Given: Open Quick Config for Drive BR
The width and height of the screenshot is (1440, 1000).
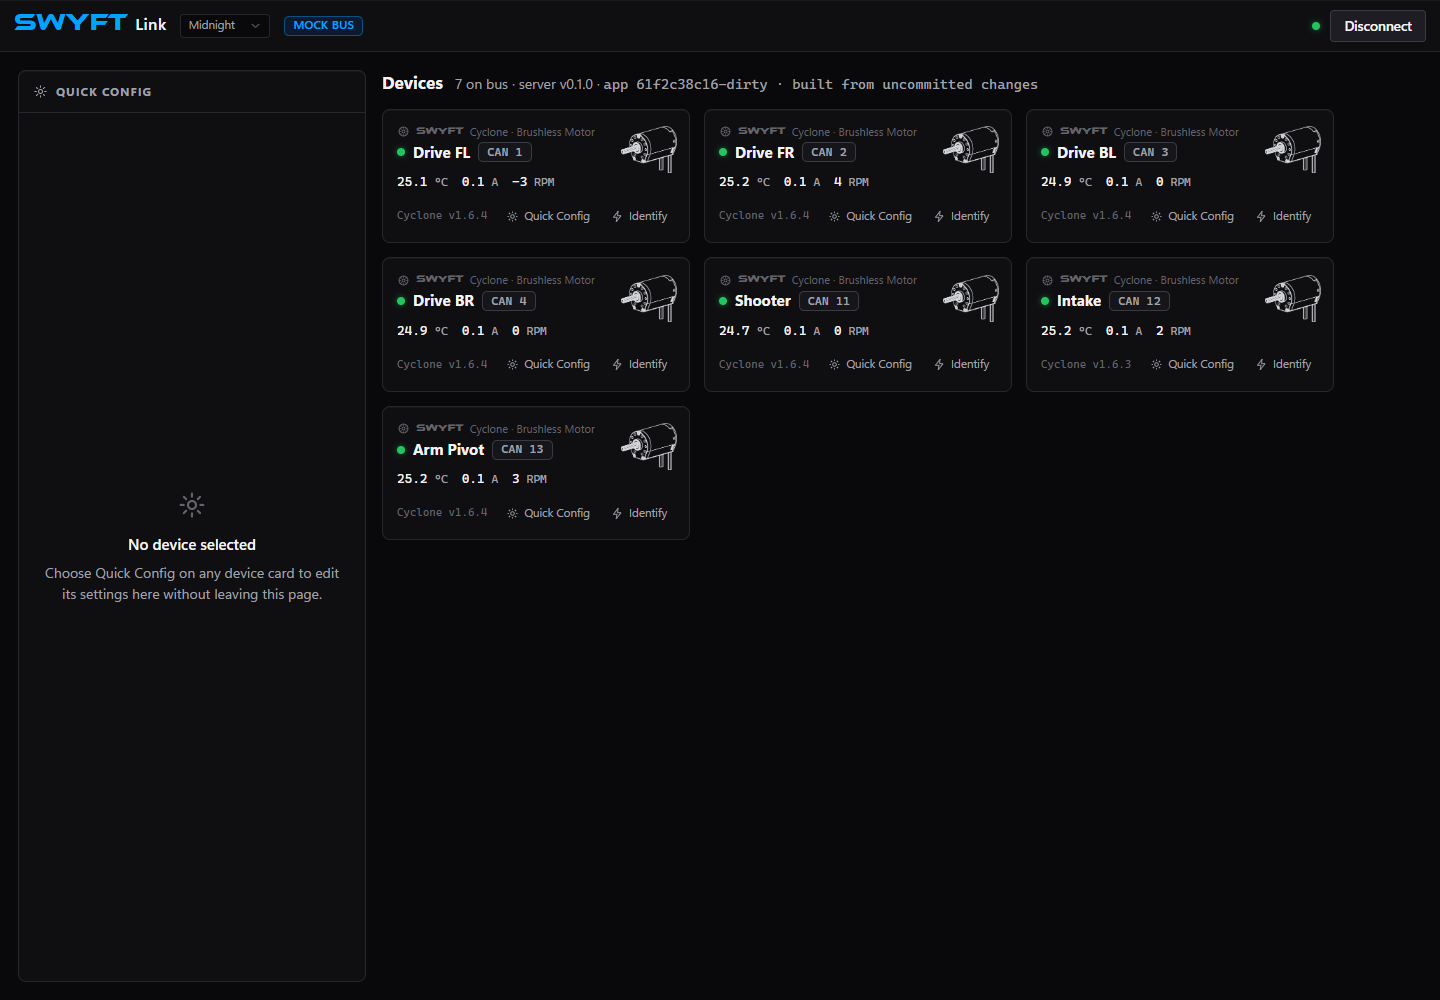Looking at the screenshot, I should click(549, 364).
